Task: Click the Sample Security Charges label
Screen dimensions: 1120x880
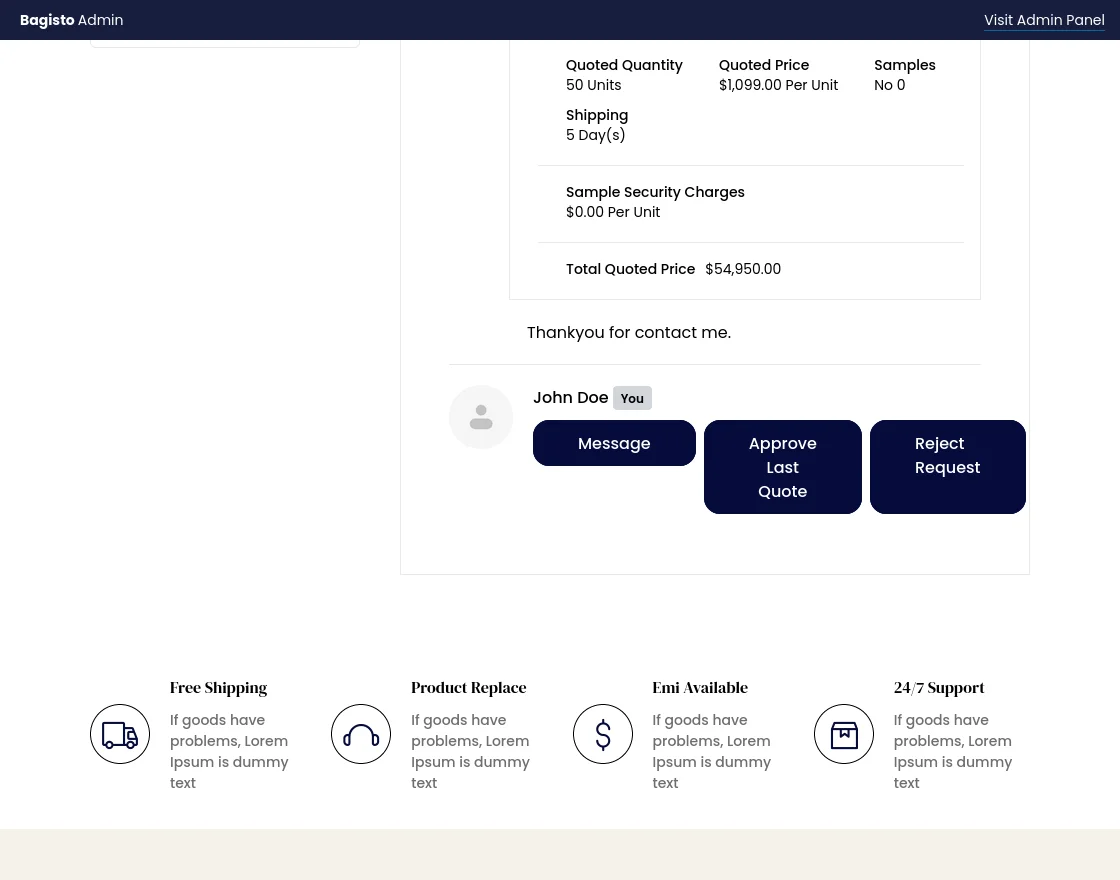Action: 655,192
